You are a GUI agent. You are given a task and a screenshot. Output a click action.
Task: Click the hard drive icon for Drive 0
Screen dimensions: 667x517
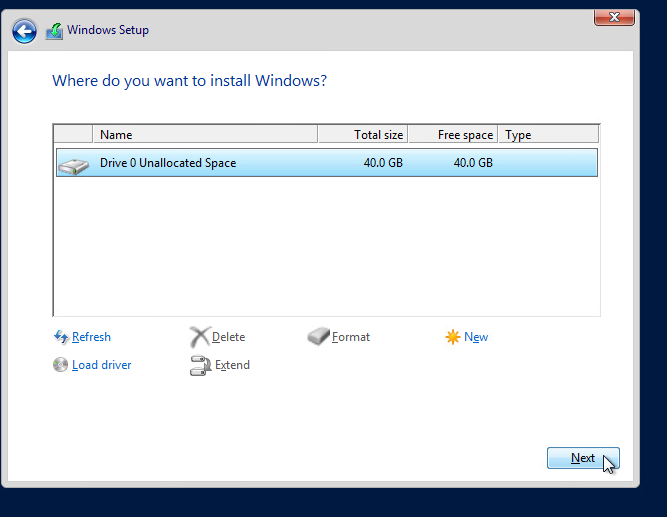click(74, 166)
